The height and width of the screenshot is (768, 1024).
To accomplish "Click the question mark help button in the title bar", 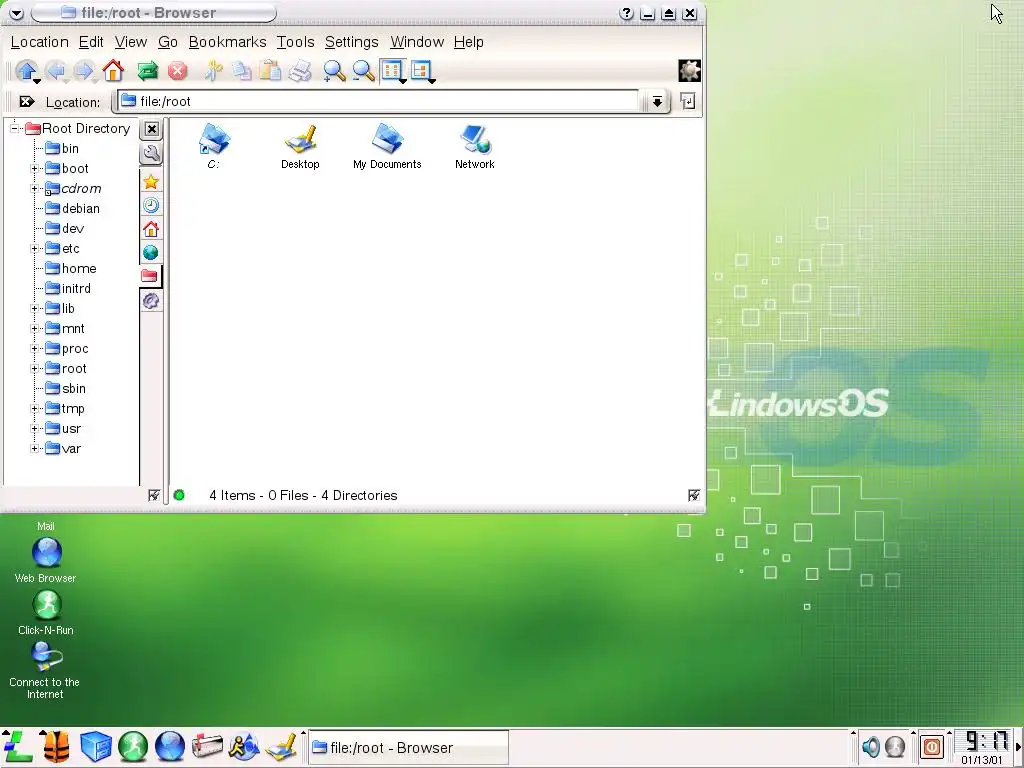I will 626,13.
